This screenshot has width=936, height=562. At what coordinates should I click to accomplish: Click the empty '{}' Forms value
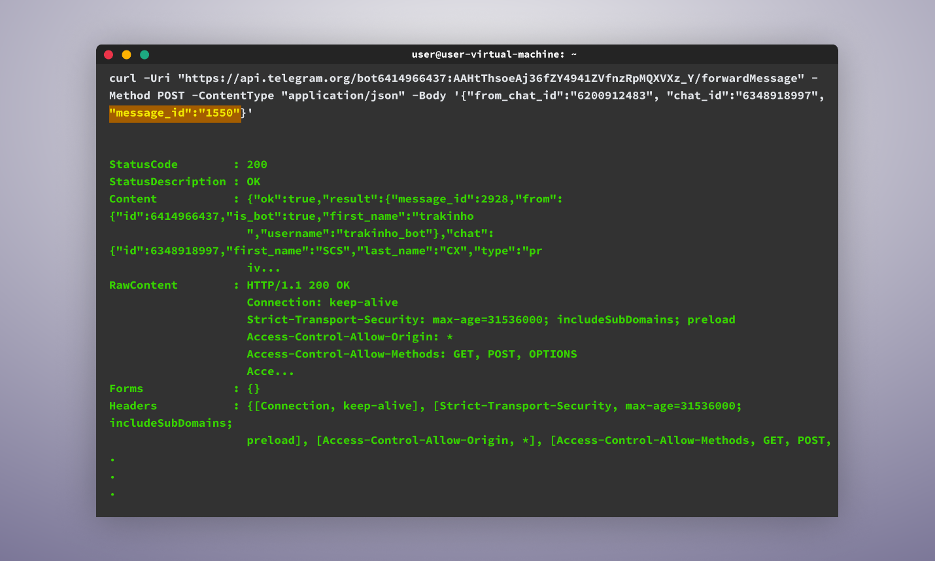[254, 389]
